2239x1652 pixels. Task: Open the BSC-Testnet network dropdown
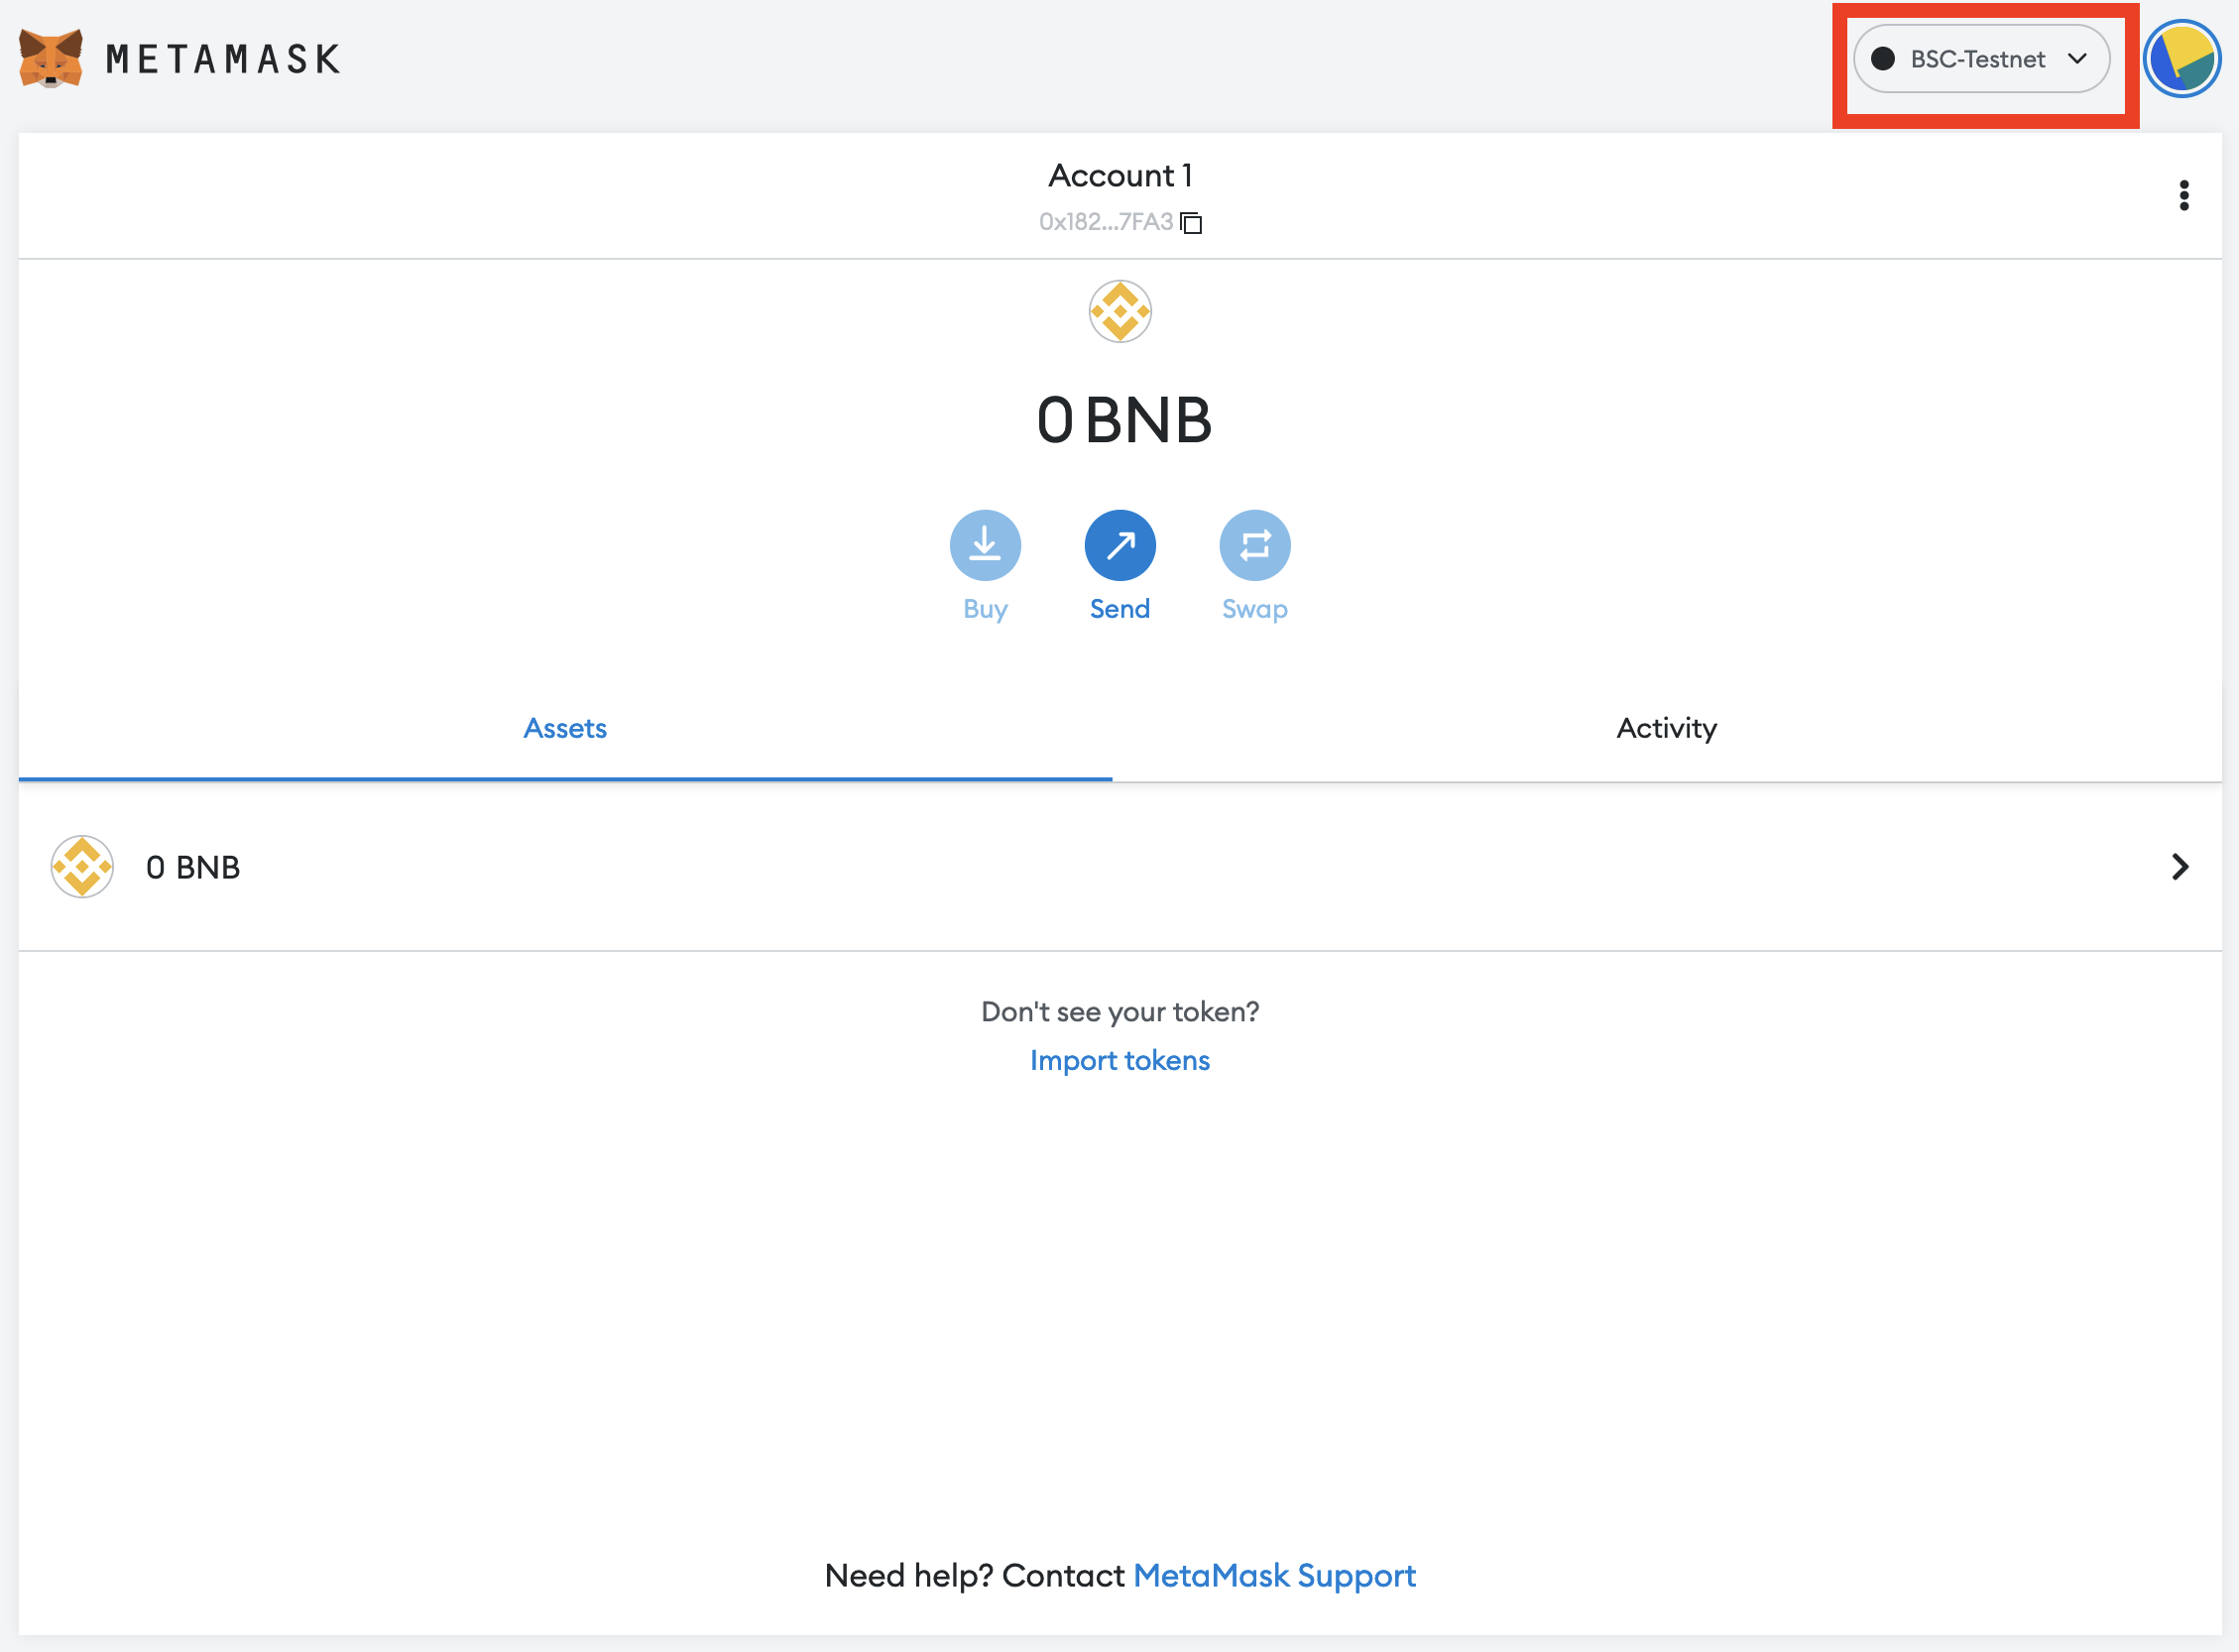point(1981,59)
